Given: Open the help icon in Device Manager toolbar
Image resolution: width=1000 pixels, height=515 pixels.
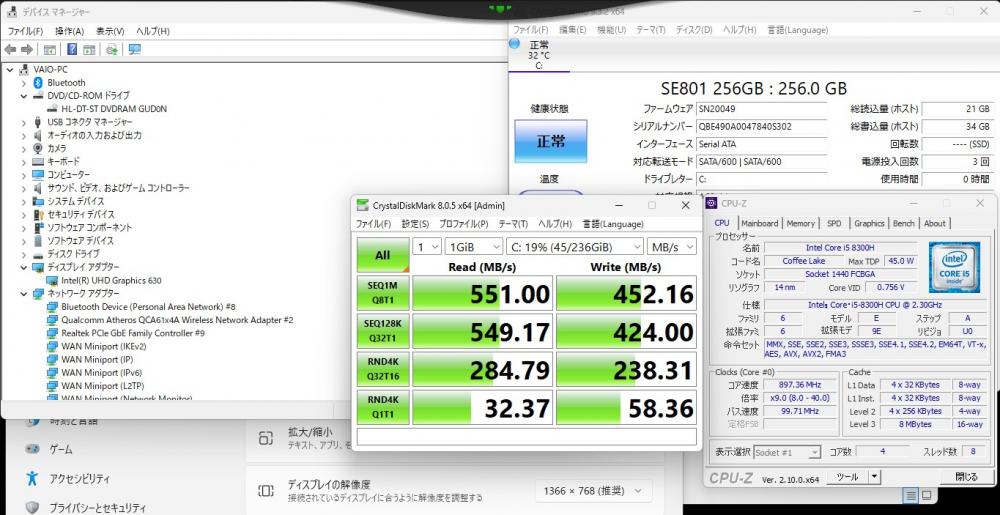Looking at the screenshot, I should 72,50.
